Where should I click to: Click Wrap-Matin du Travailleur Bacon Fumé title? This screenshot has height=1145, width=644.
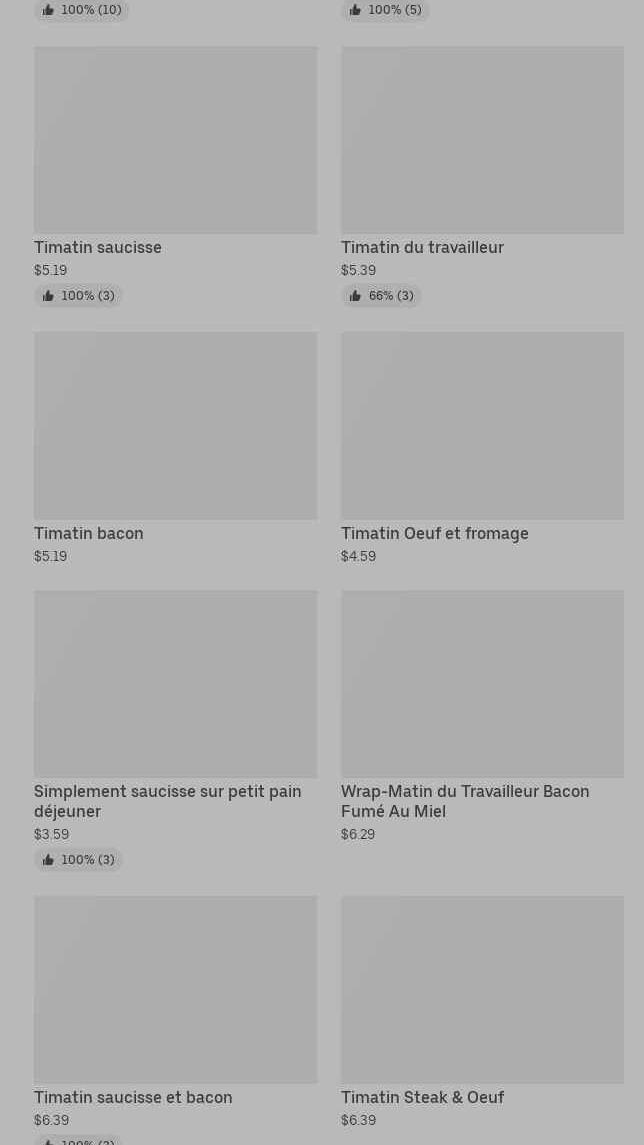(465, 801)
